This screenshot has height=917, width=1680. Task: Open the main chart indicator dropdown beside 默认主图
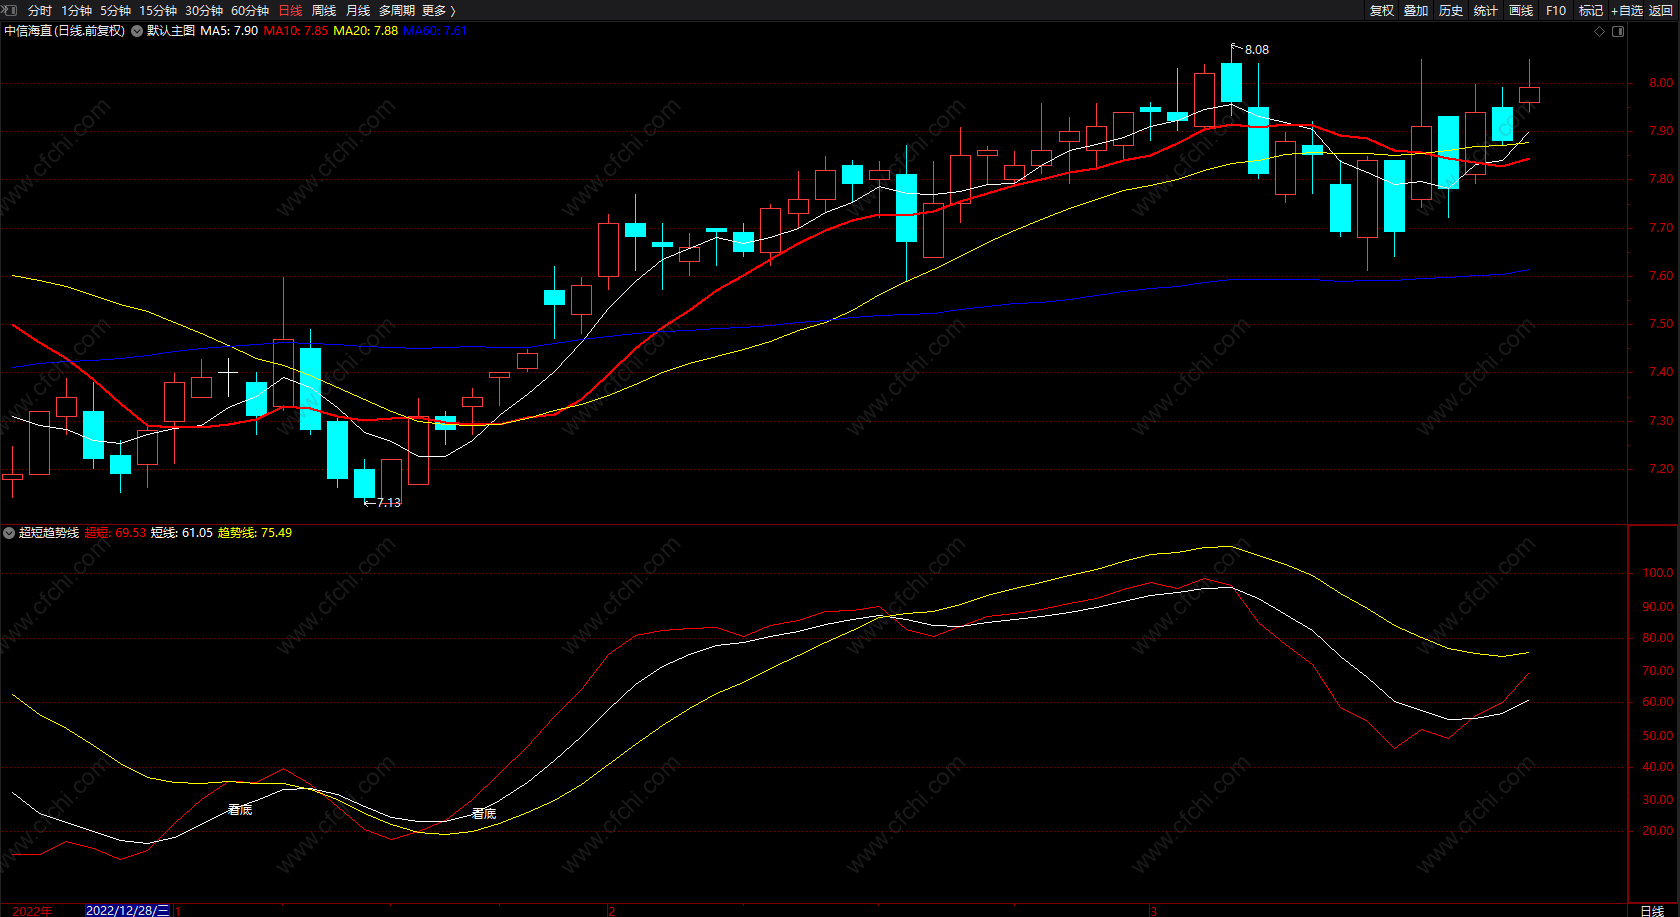click(137, 31)
